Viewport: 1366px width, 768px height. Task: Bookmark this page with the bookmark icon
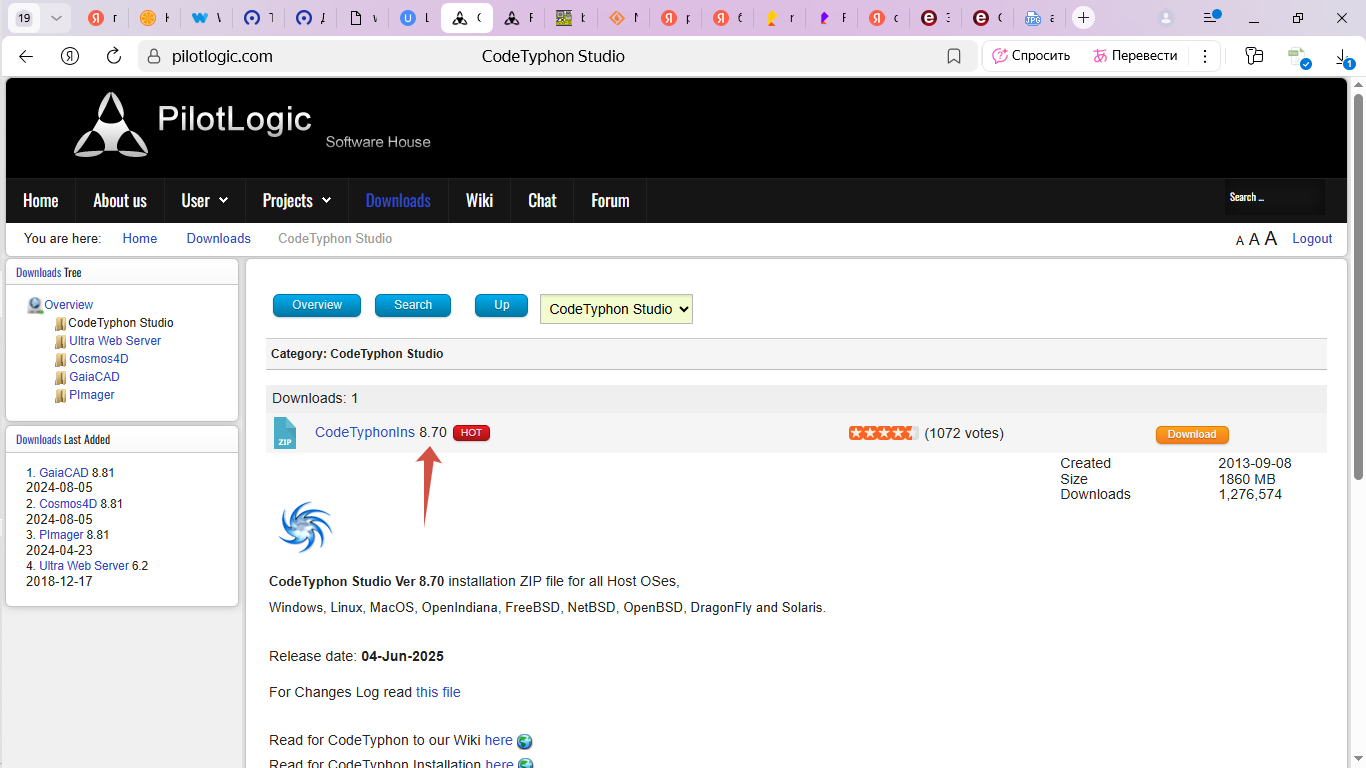[954, 56]
